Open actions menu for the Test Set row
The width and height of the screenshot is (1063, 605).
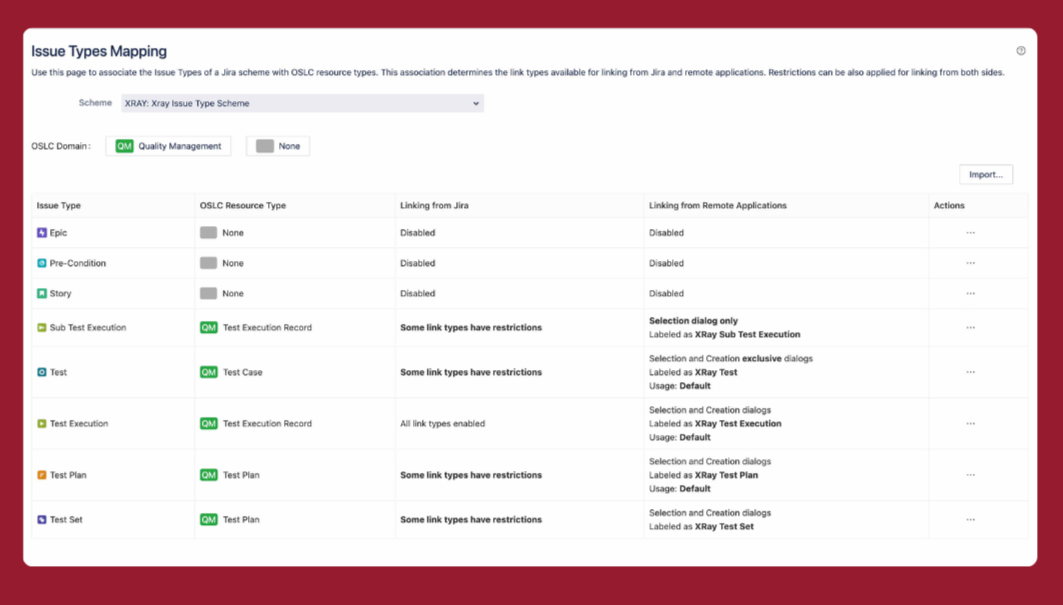pyautogui.click(x=970, y=520)
